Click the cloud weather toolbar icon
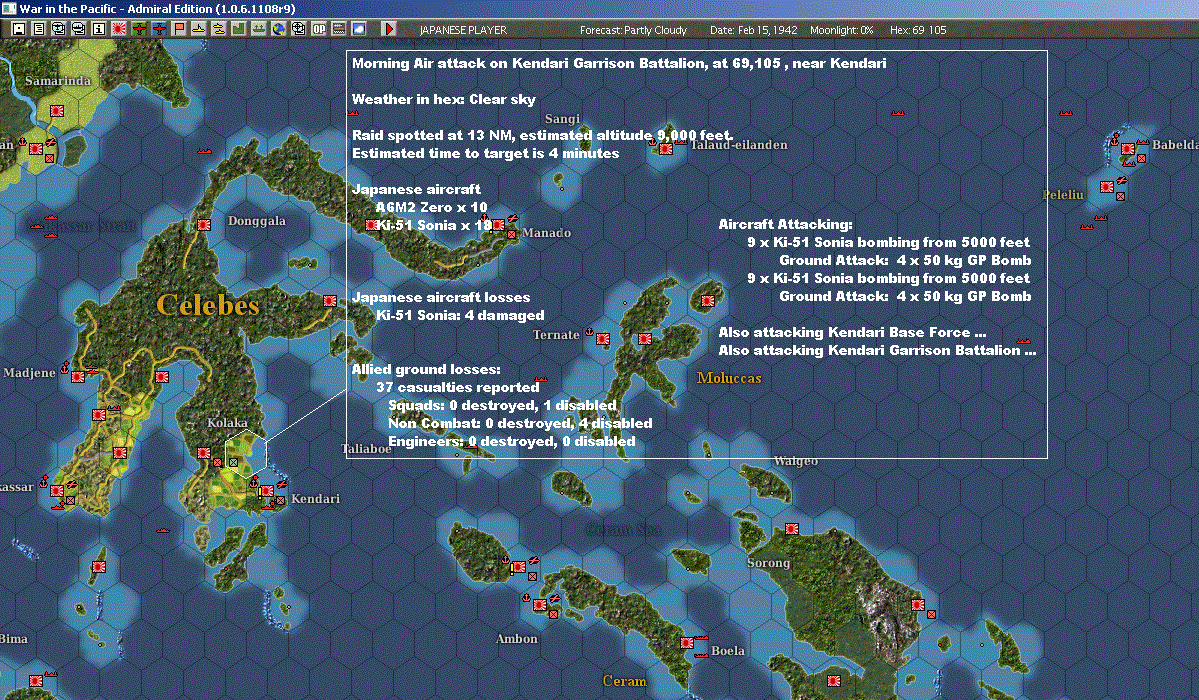This screenshot has height=700, width=1199. [359, 29]
